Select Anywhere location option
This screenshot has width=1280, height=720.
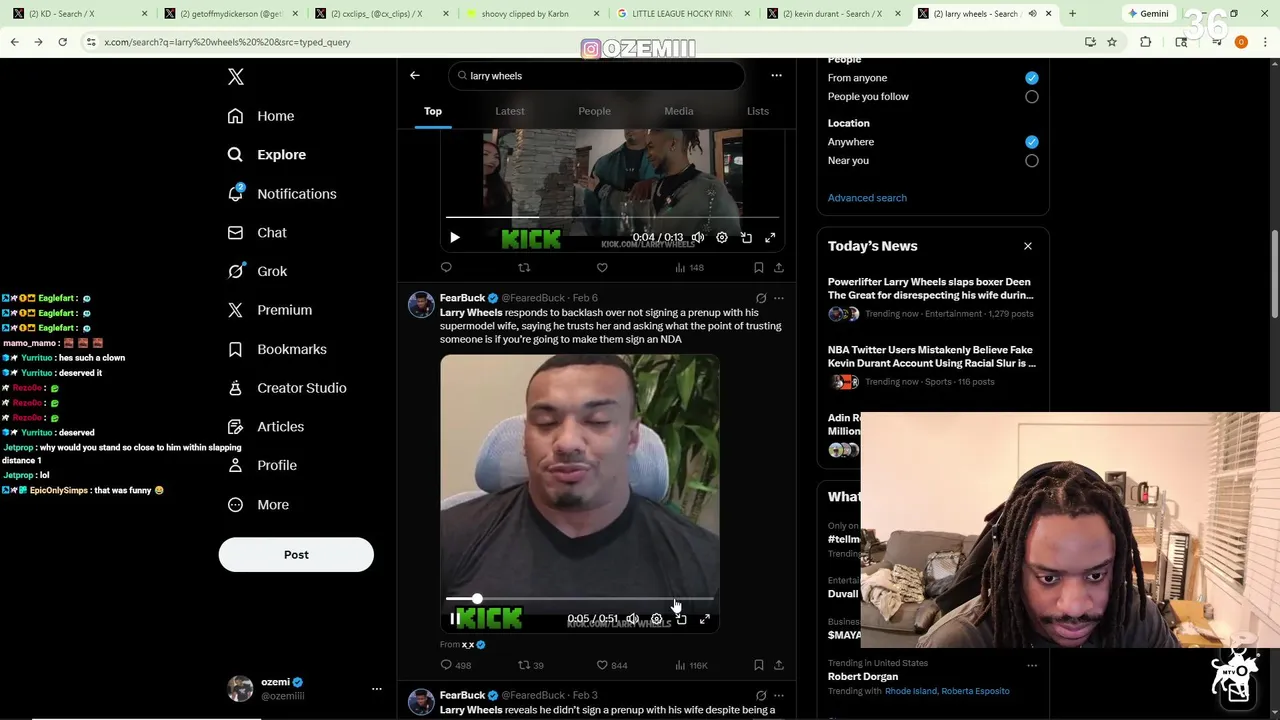(x=1032, y=142)
